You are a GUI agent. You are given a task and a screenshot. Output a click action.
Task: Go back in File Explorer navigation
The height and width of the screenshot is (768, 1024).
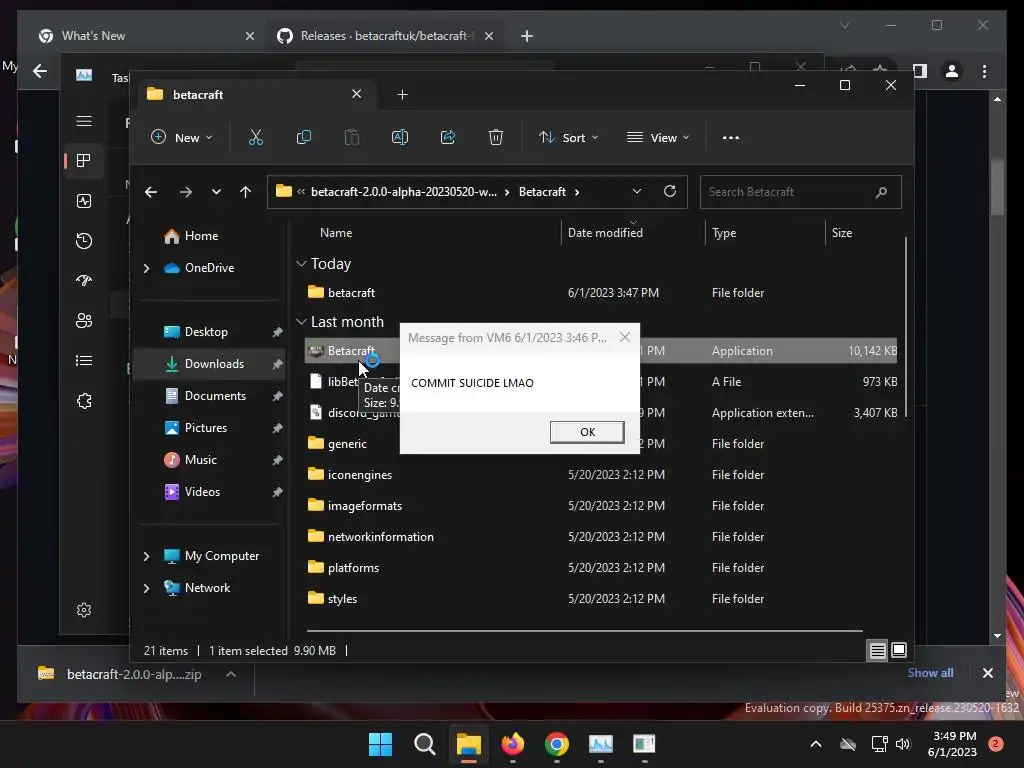pyautogui.click(x=151, y=192)
